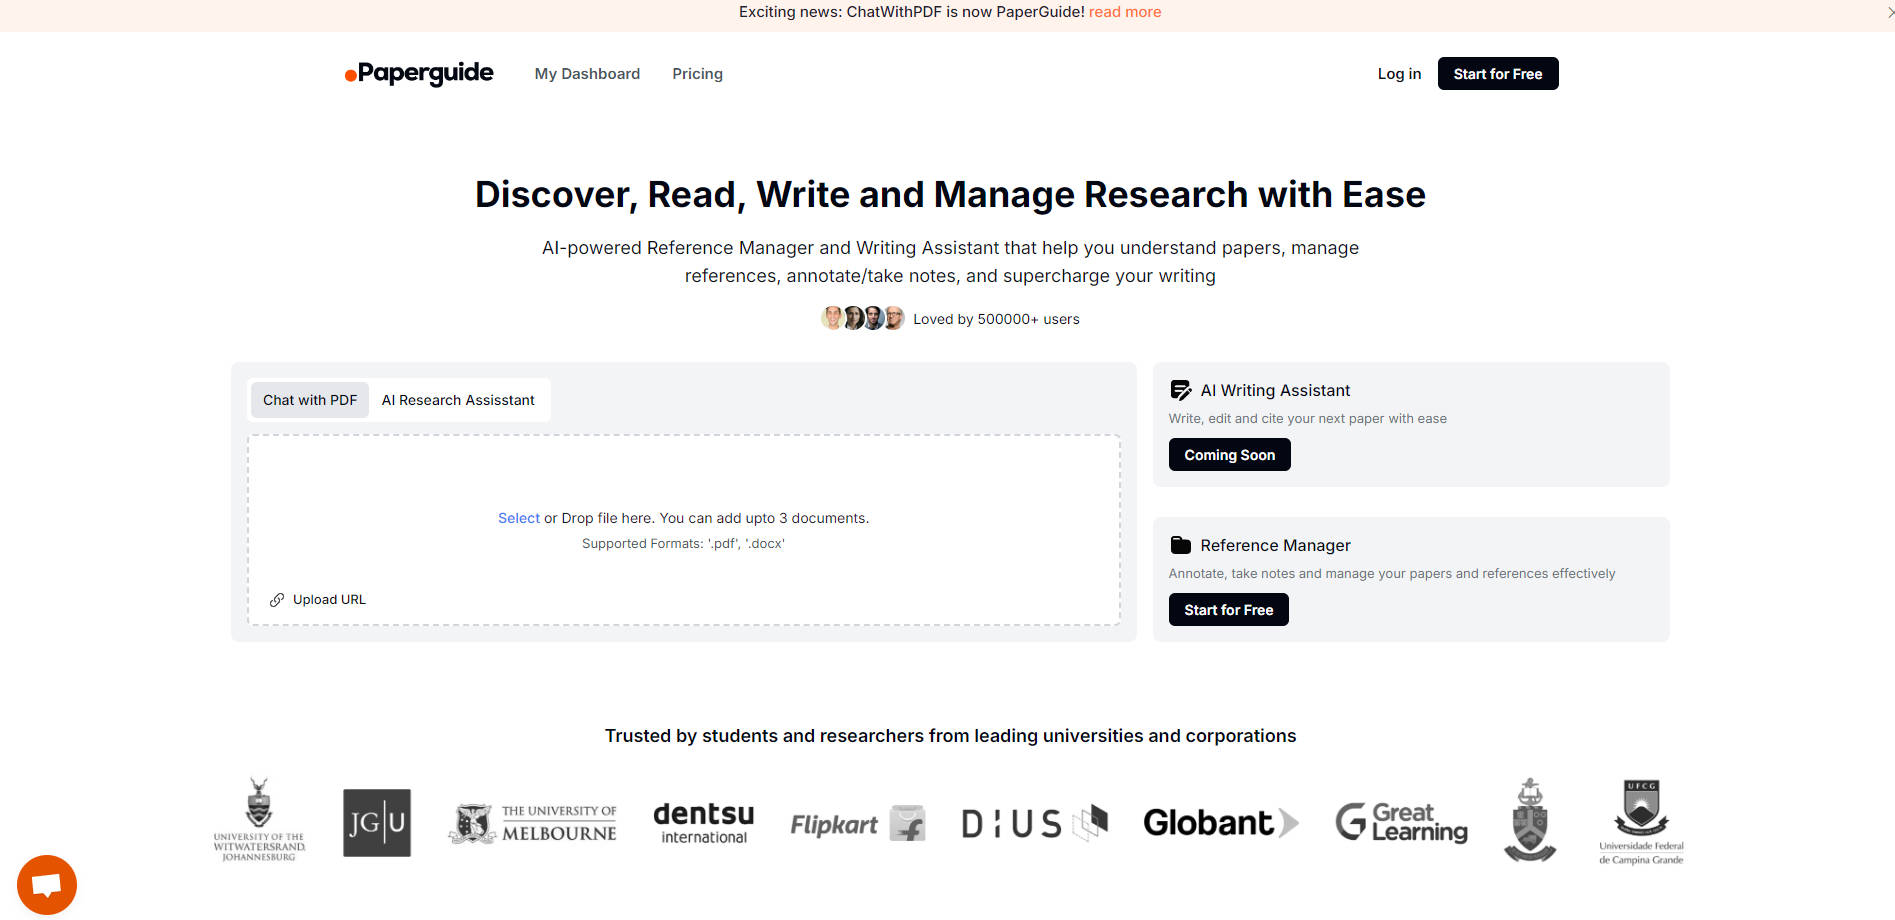This screenshot has height=920, width=1895.
Task: Click the Globant logo
Action: point(1221,822)
